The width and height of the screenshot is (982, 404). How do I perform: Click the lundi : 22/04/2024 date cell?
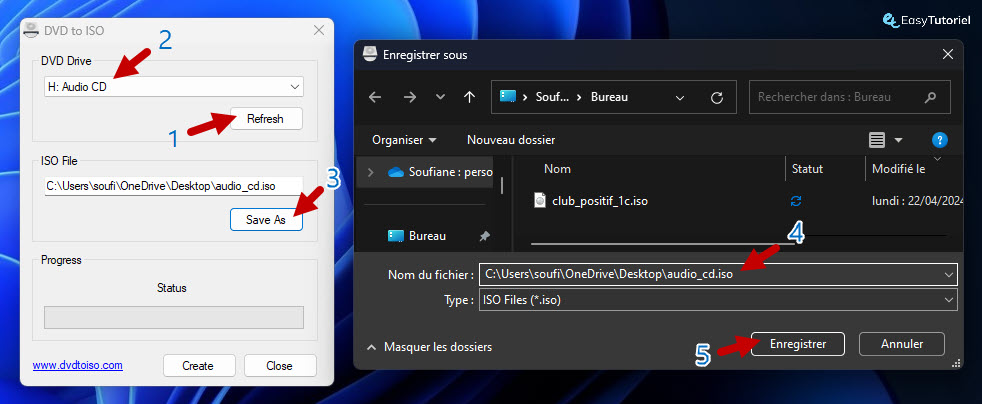click(x=916, y=201)
